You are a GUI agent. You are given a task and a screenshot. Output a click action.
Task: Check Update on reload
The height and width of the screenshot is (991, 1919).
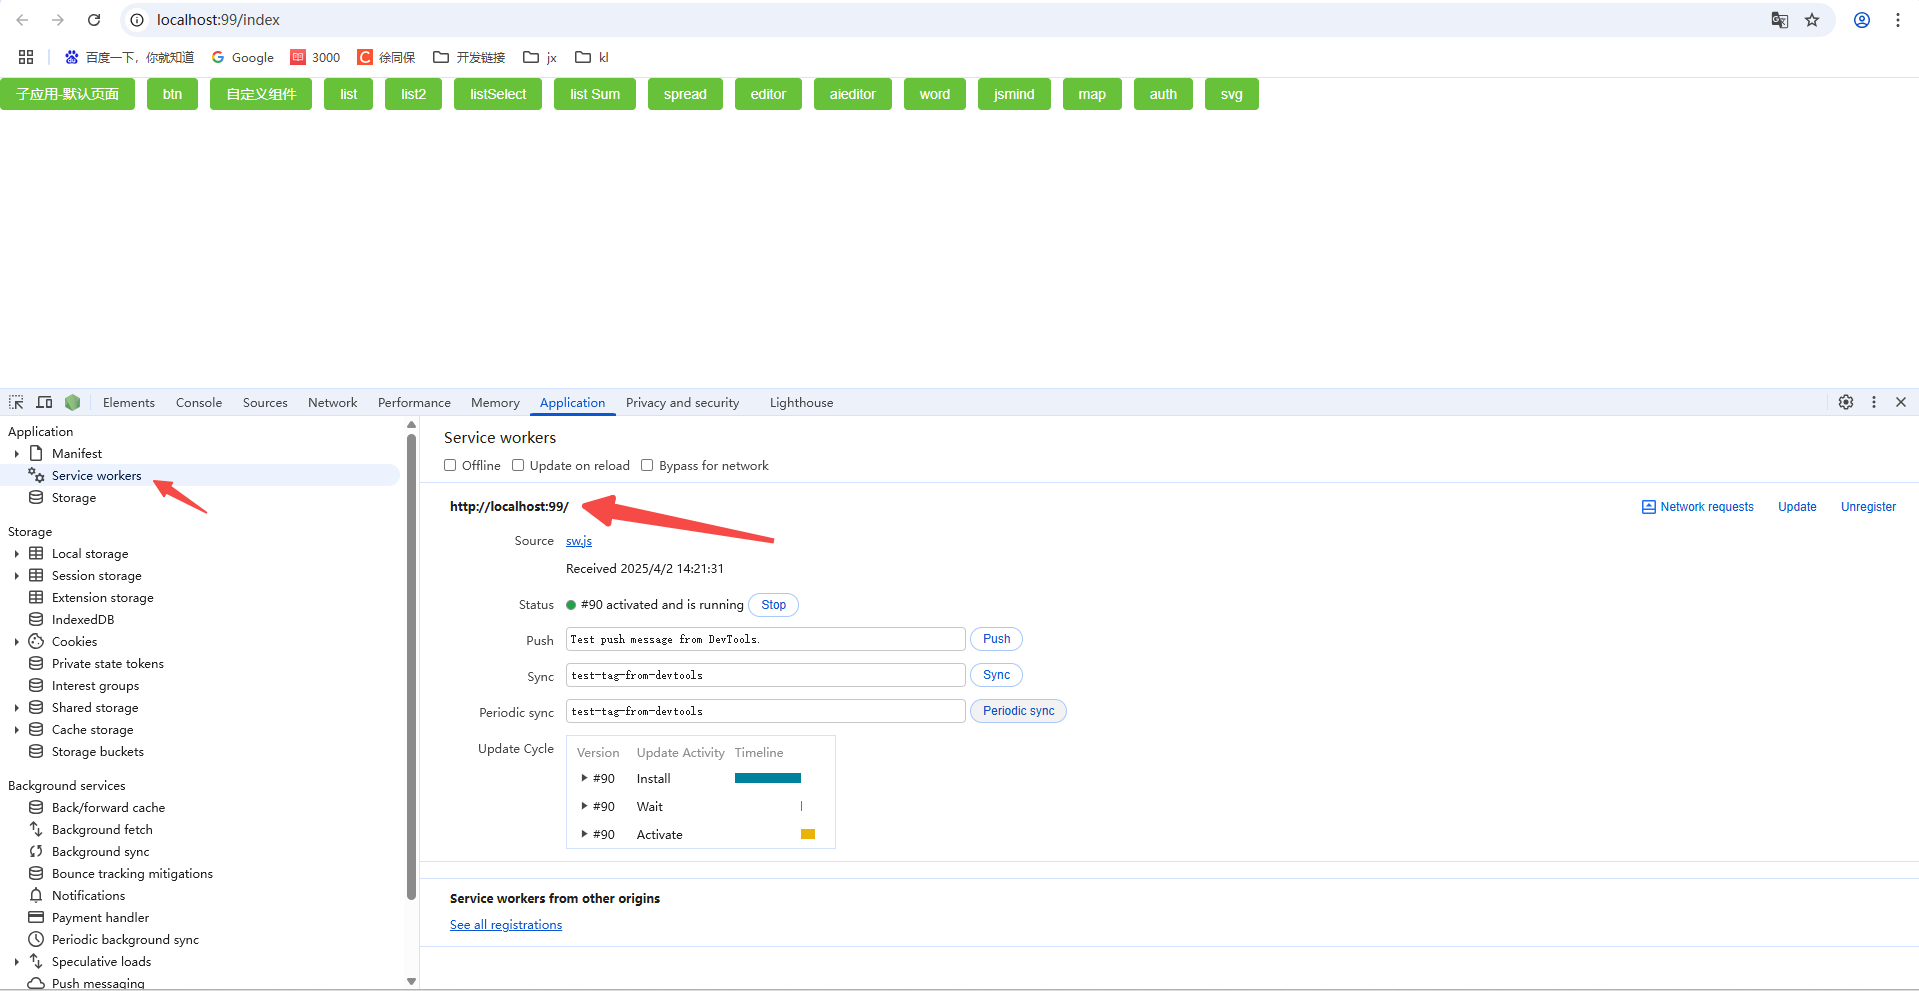518,465
